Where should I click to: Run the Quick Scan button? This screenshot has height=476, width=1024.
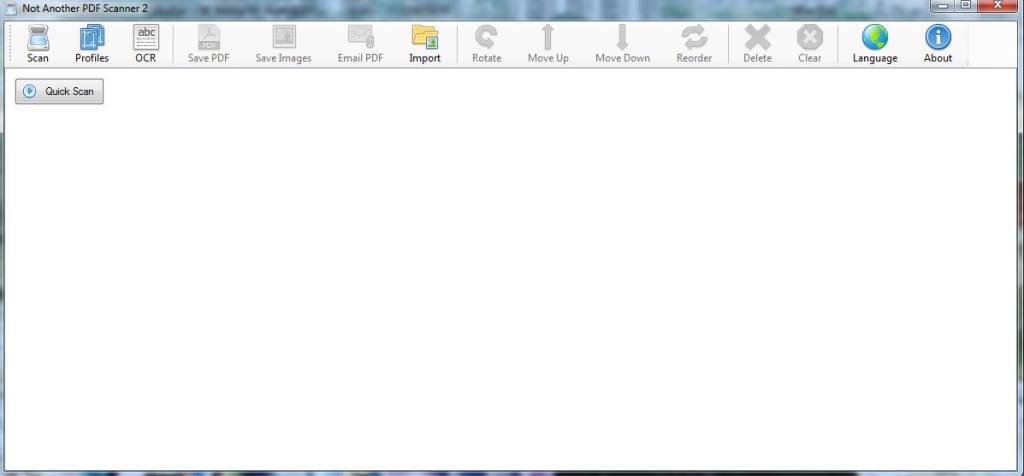pyautogui.click(x=59, y=91)
